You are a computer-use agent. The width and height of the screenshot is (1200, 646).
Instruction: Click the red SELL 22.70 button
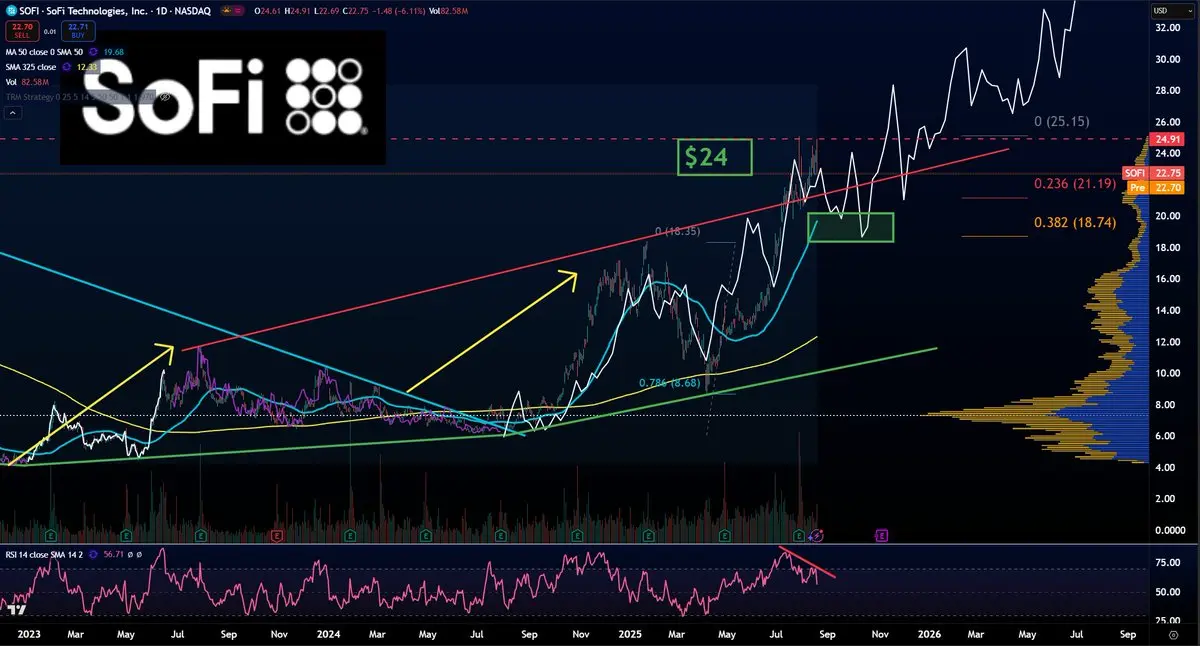23,31
